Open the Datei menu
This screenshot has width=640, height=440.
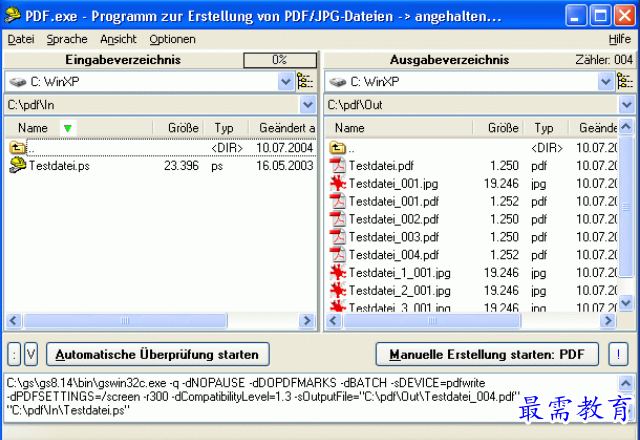(x=21, y=39)
